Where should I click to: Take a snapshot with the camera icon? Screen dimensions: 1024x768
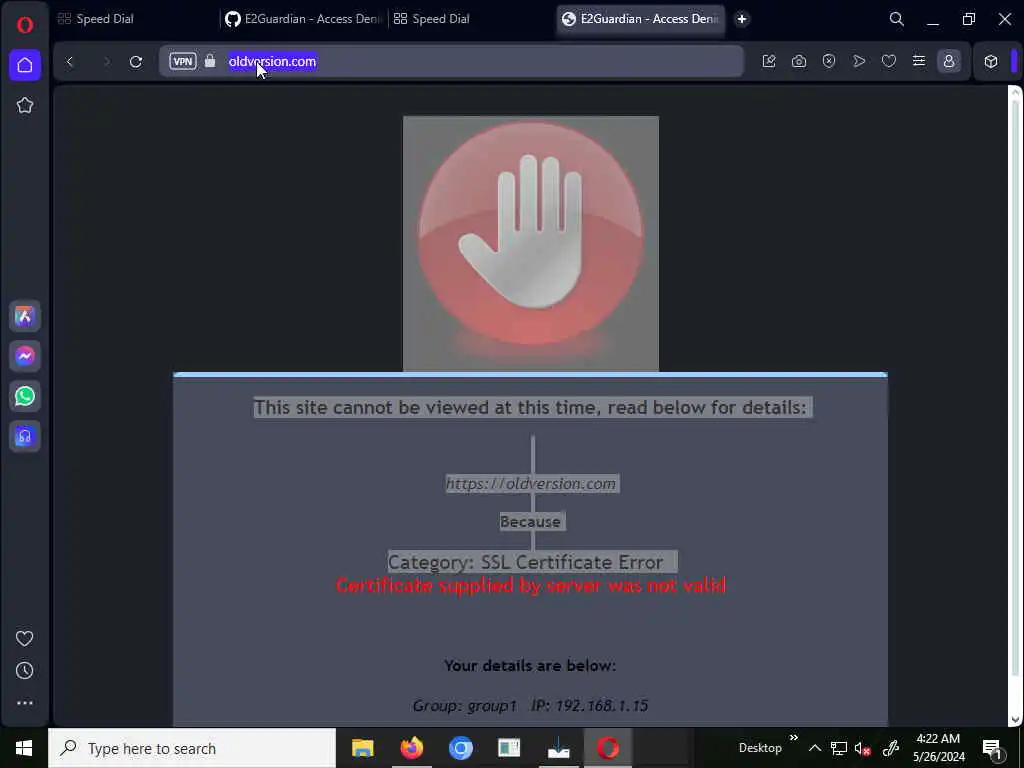click(x=799, y=61)
